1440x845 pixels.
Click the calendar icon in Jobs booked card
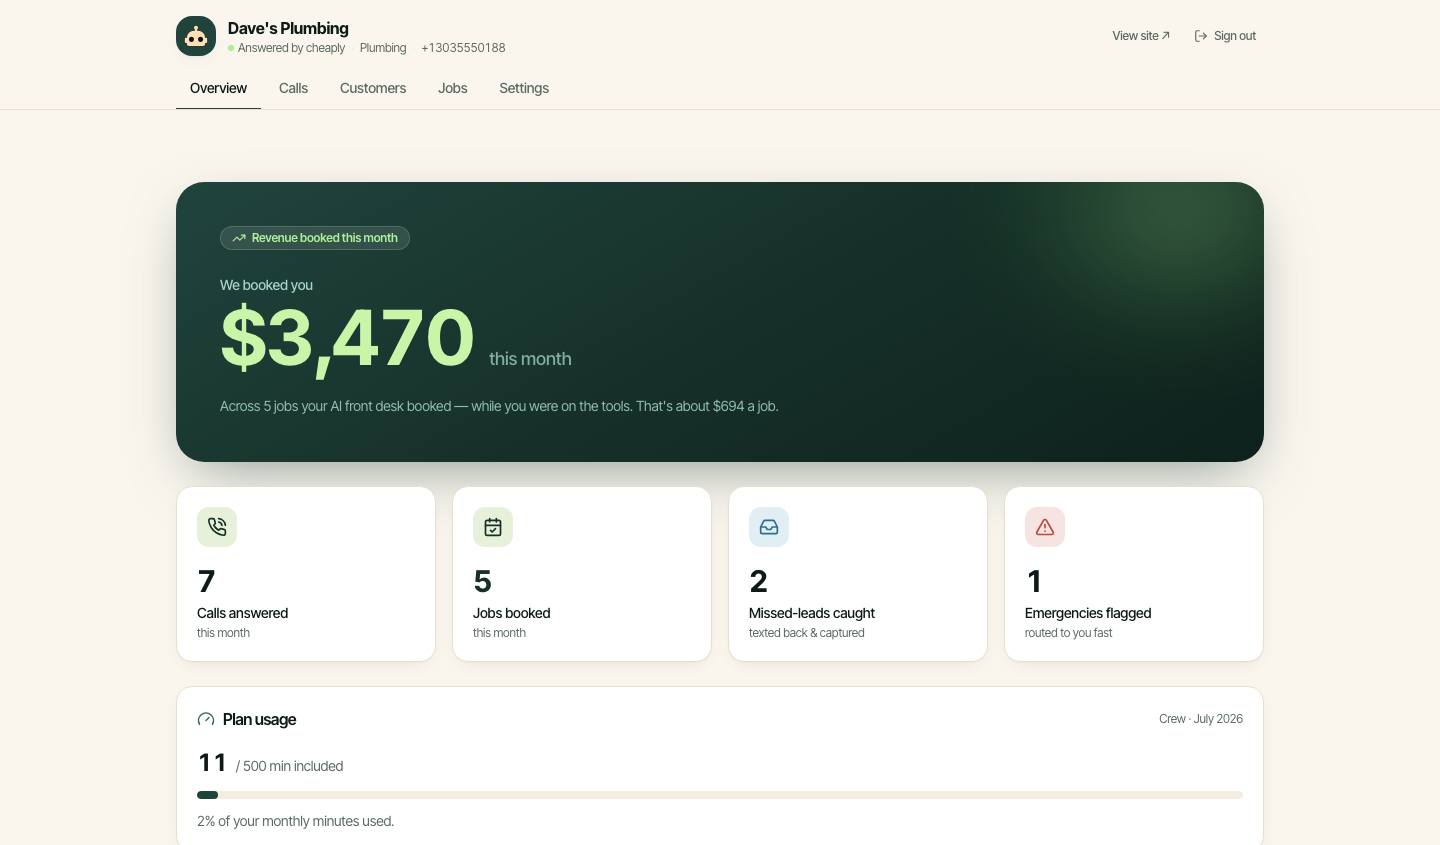click(493, 527)
